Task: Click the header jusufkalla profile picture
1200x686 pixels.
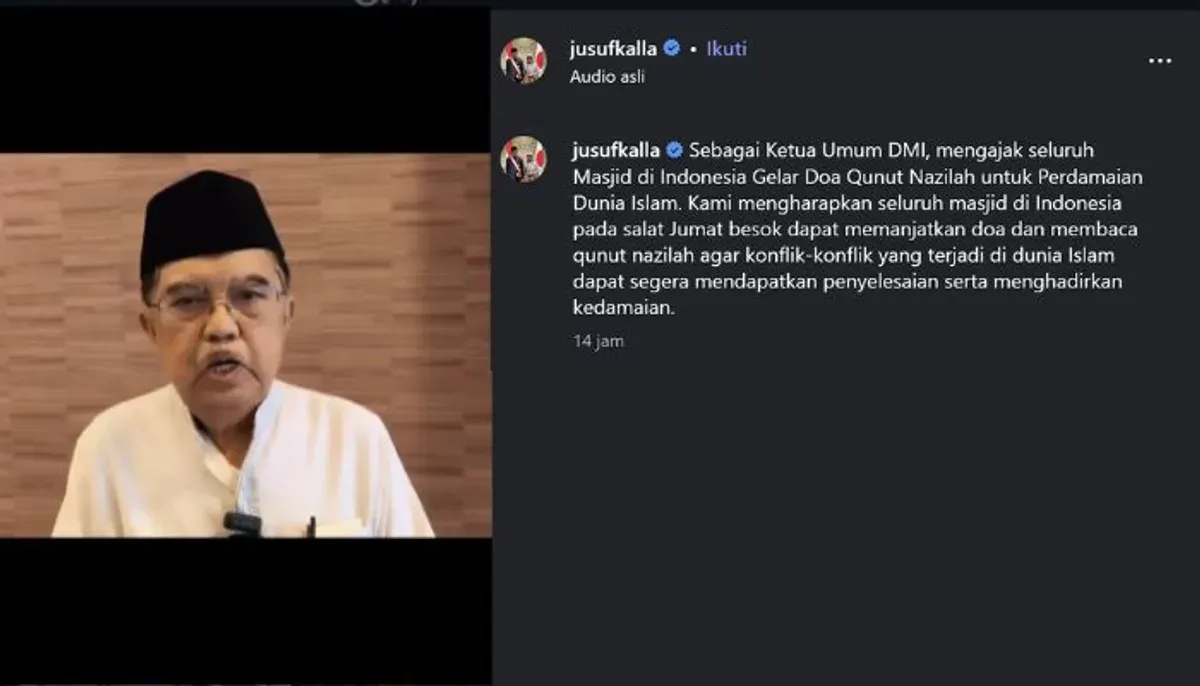Action: click(523, 61)
